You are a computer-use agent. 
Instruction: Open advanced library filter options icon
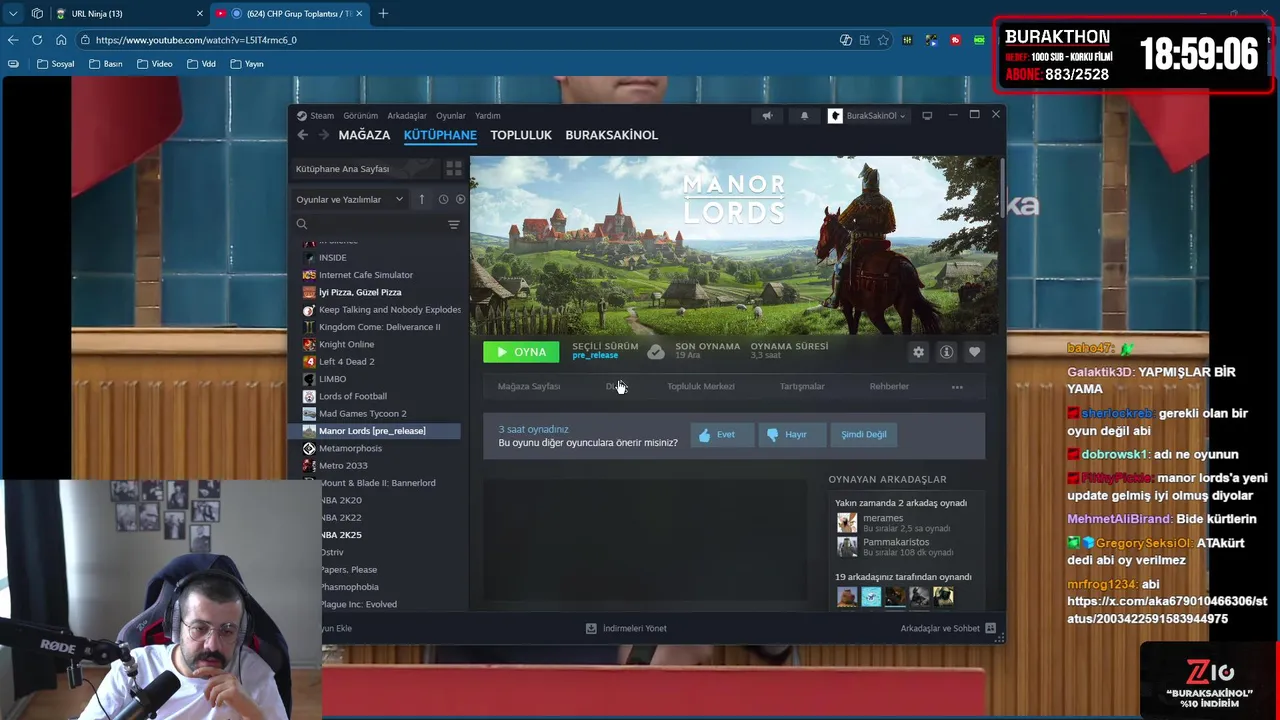tap(453, 224)
